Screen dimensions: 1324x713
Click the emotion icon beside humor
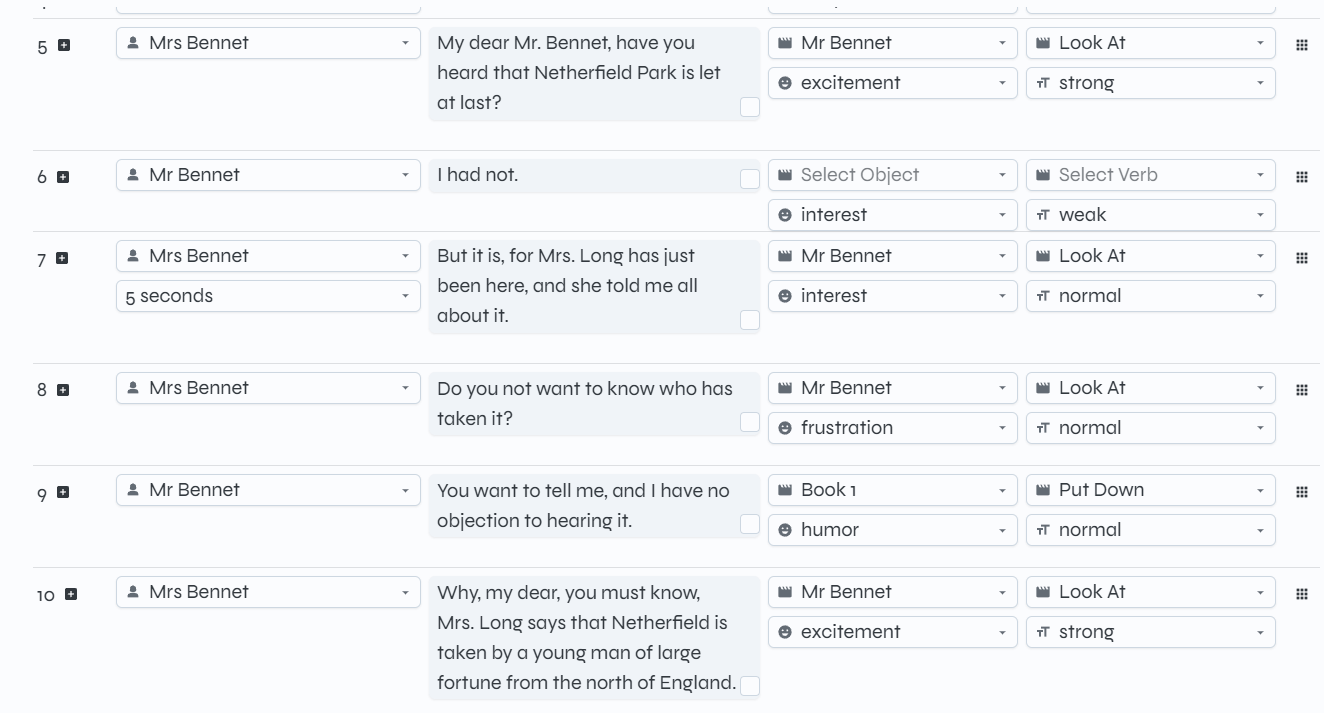(x=786, y=530)
